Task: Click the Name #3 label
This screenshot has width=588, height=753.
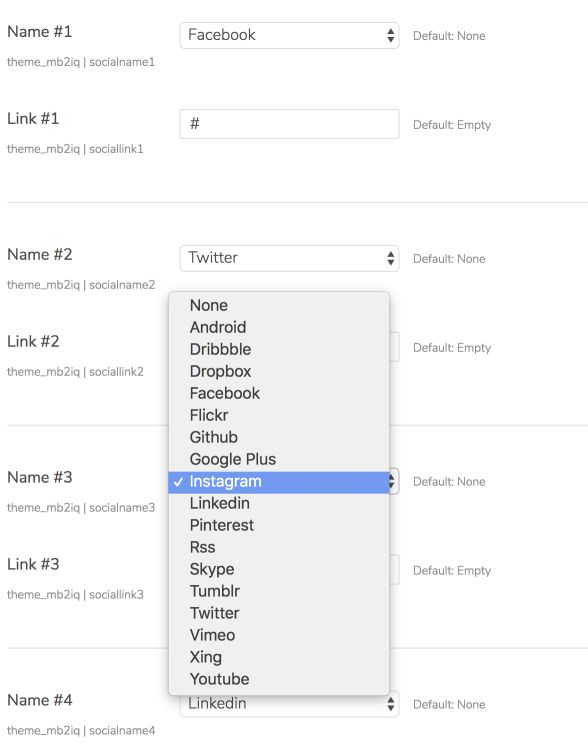Action: tap(40, 477)
